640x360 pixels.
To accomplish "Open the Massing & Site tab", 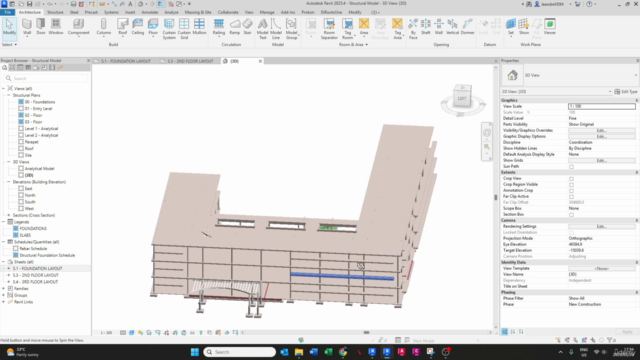I will tap(198, 12).
